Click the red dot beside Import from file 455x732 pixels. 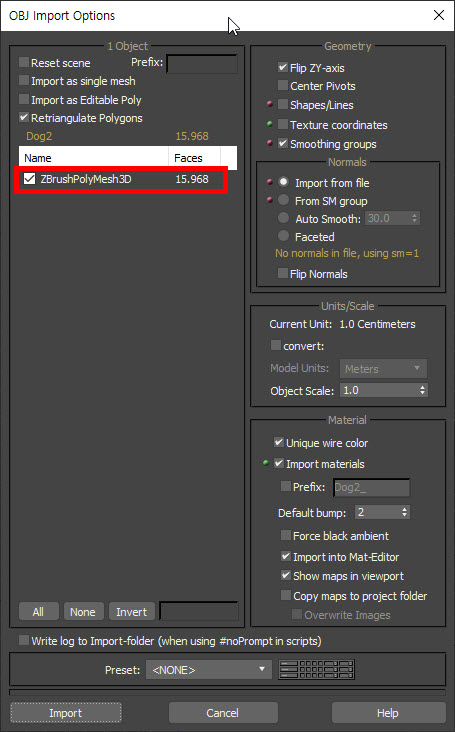pyautogui.click(x=270, y=182)
